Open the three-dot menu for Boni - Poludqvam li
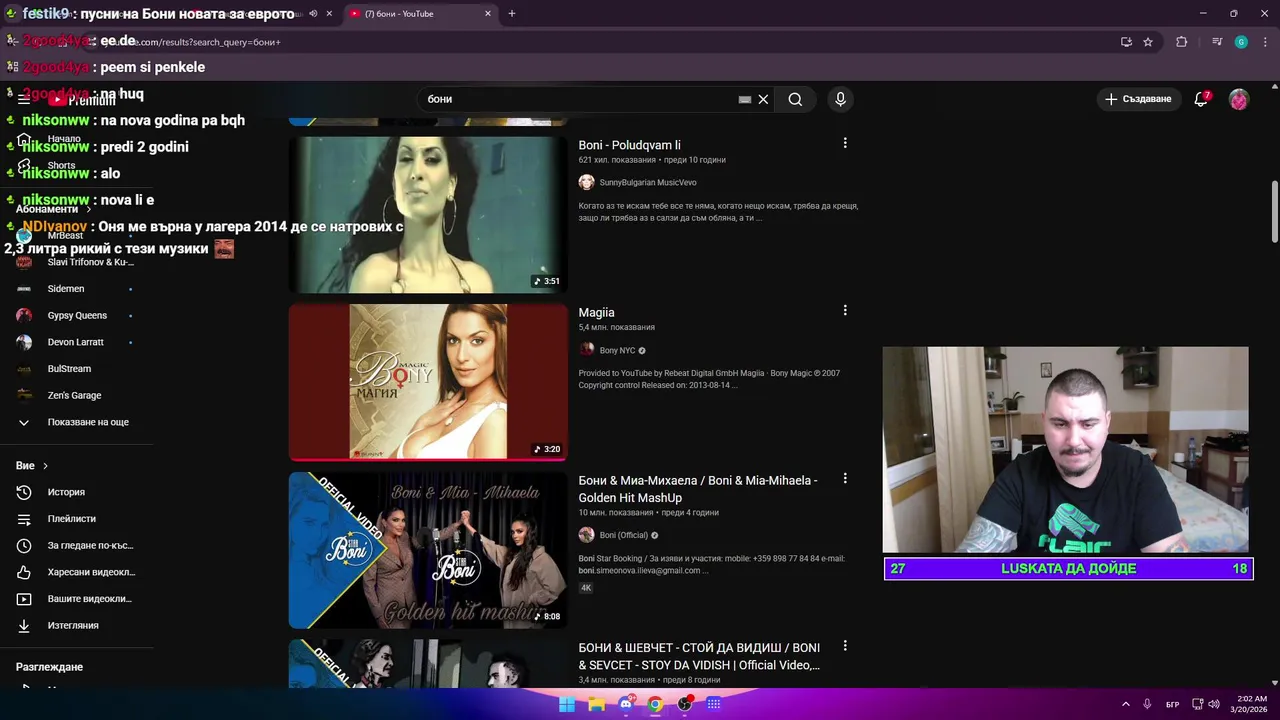The width and height of the screenshot is (1280, 720). click(845, 143)
